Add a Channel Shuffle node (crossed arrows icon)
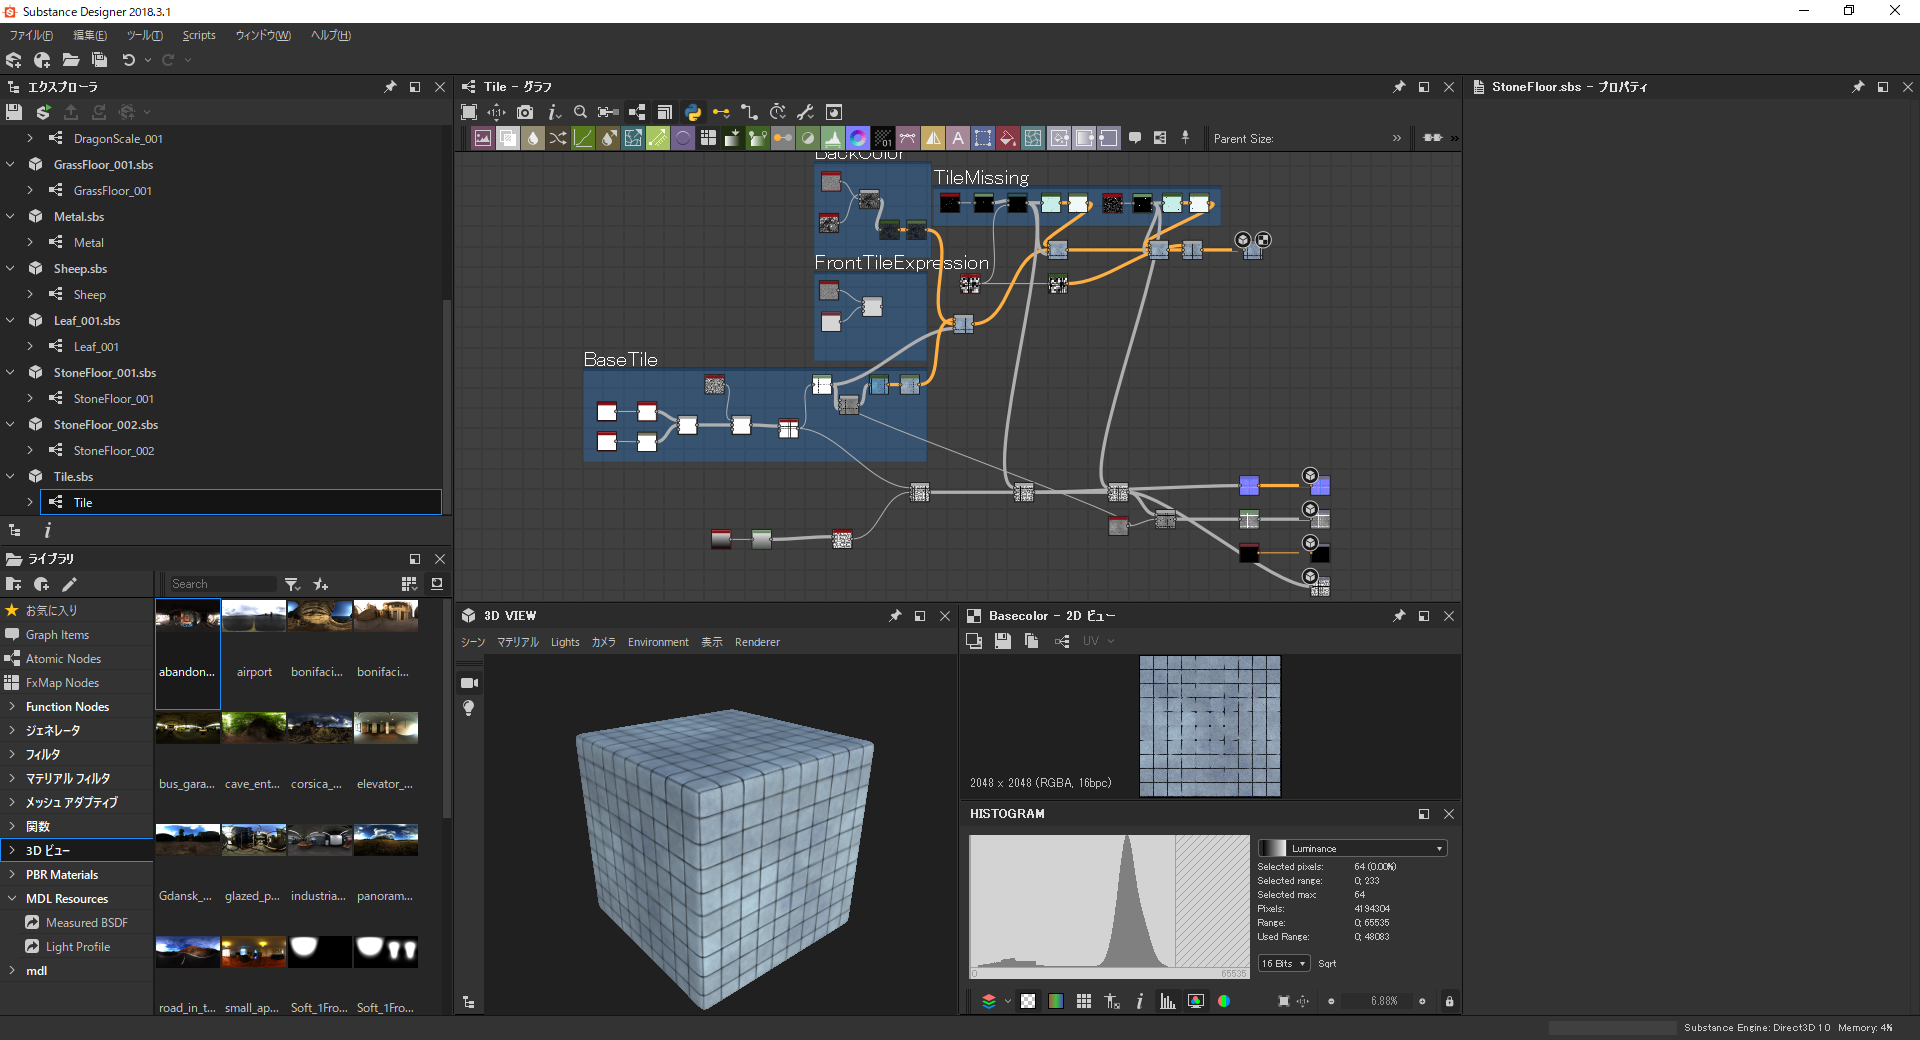Viewport: 1920px width, 1040px height. pyautogui.click(x=558, y=138)
